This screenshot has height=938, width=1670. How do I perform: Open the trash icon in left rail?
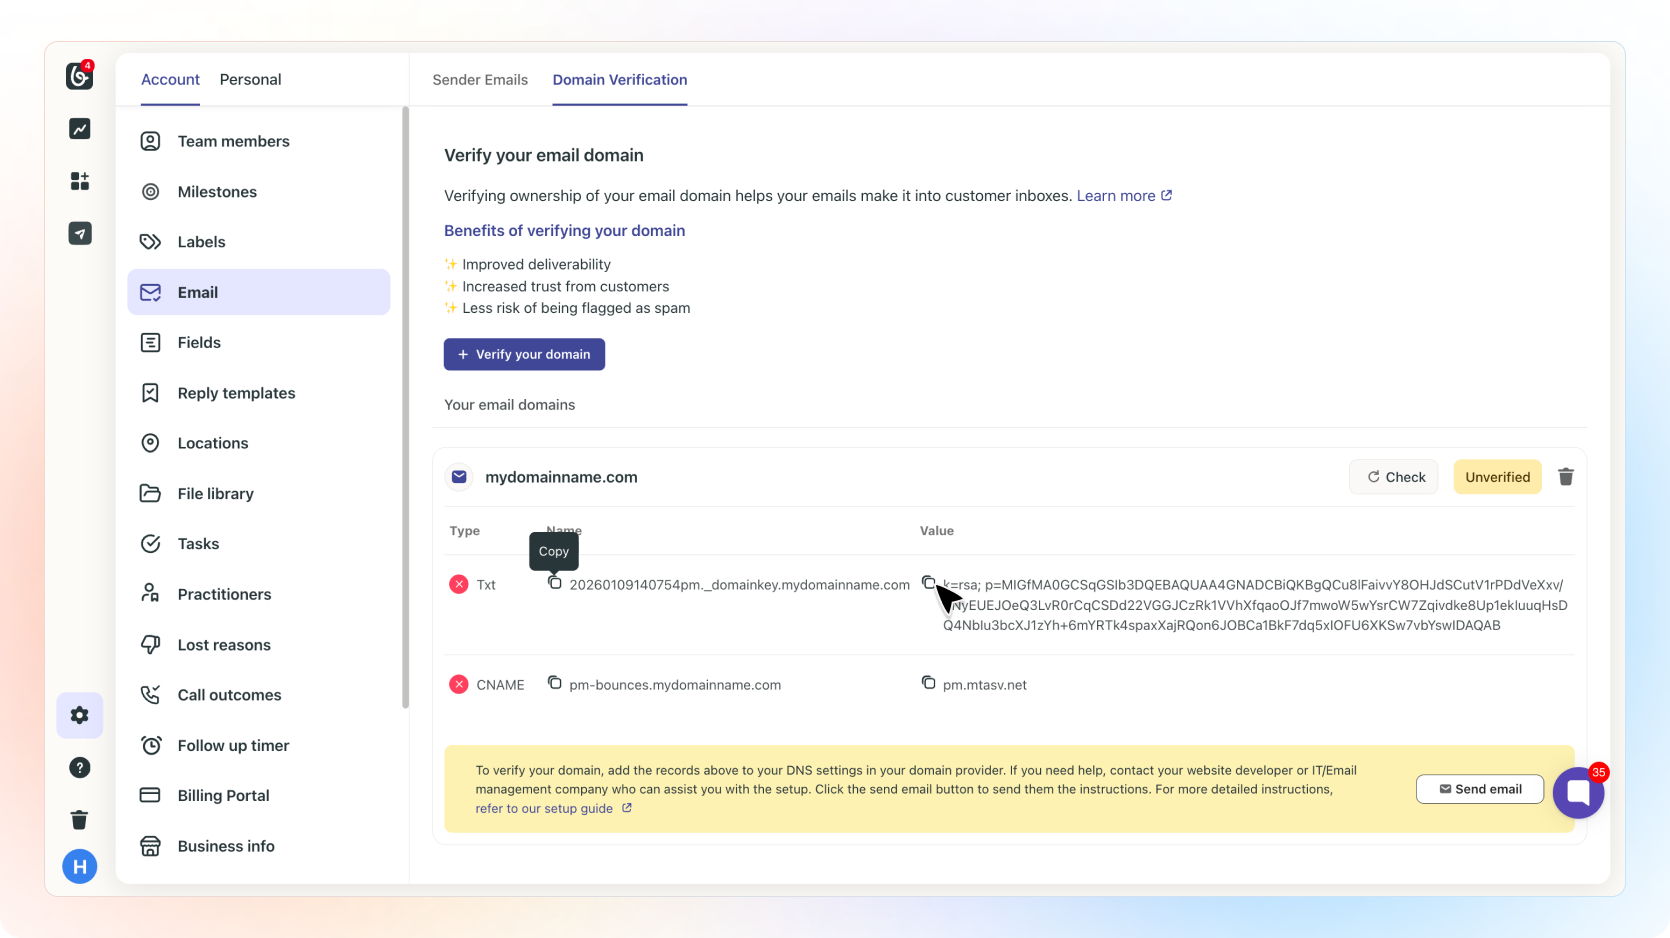[80, 820]
